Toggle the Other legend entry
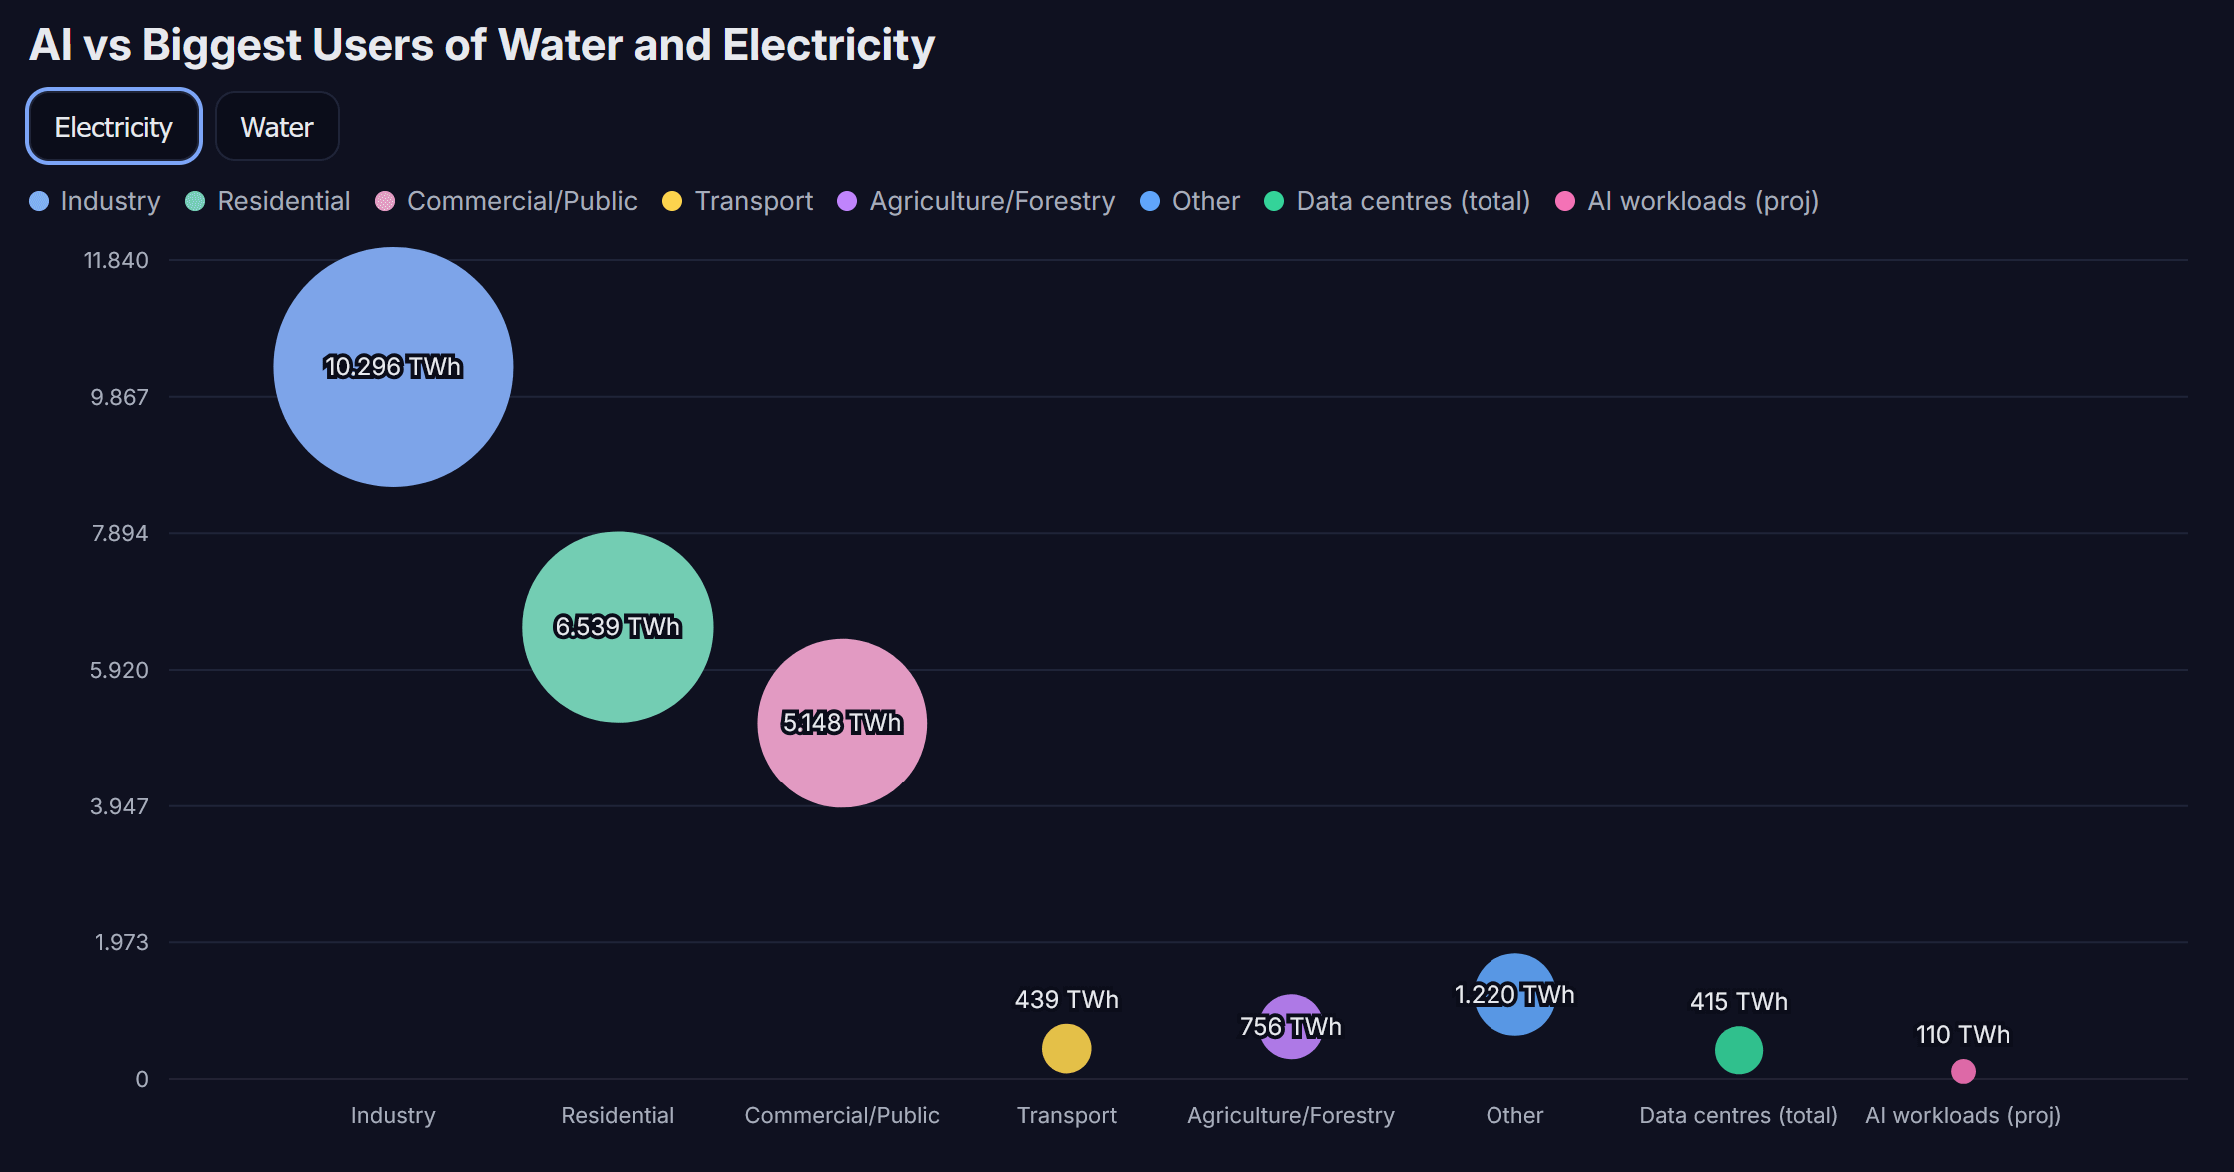 [1190, 201]
